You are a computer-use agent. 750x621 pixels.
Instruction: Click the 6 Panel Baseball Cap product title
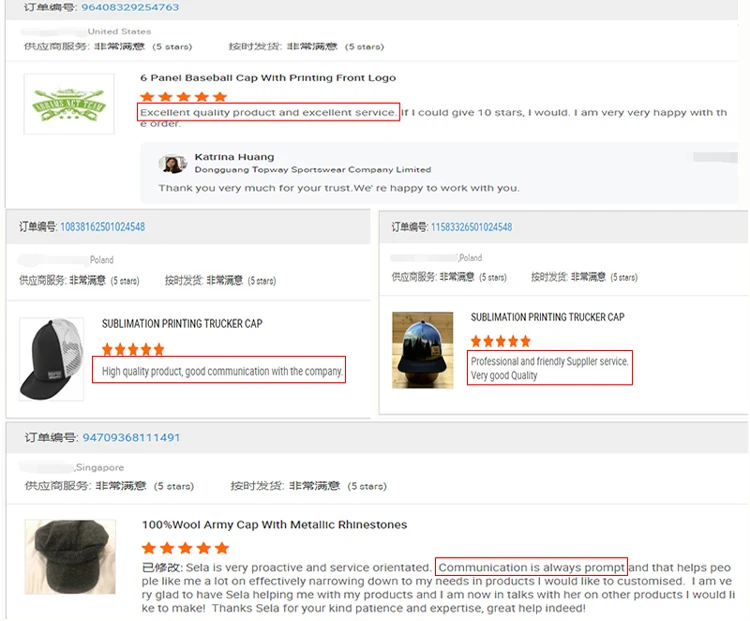click(268, 78)
